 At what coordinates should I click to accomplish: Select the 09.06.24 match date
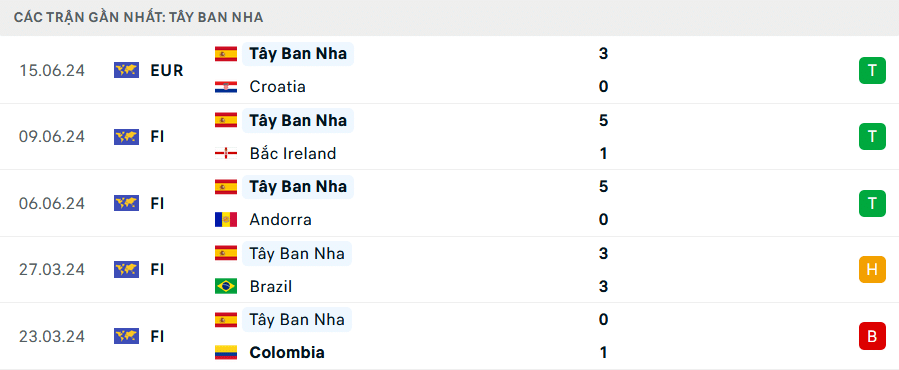(x=52, y=137)
